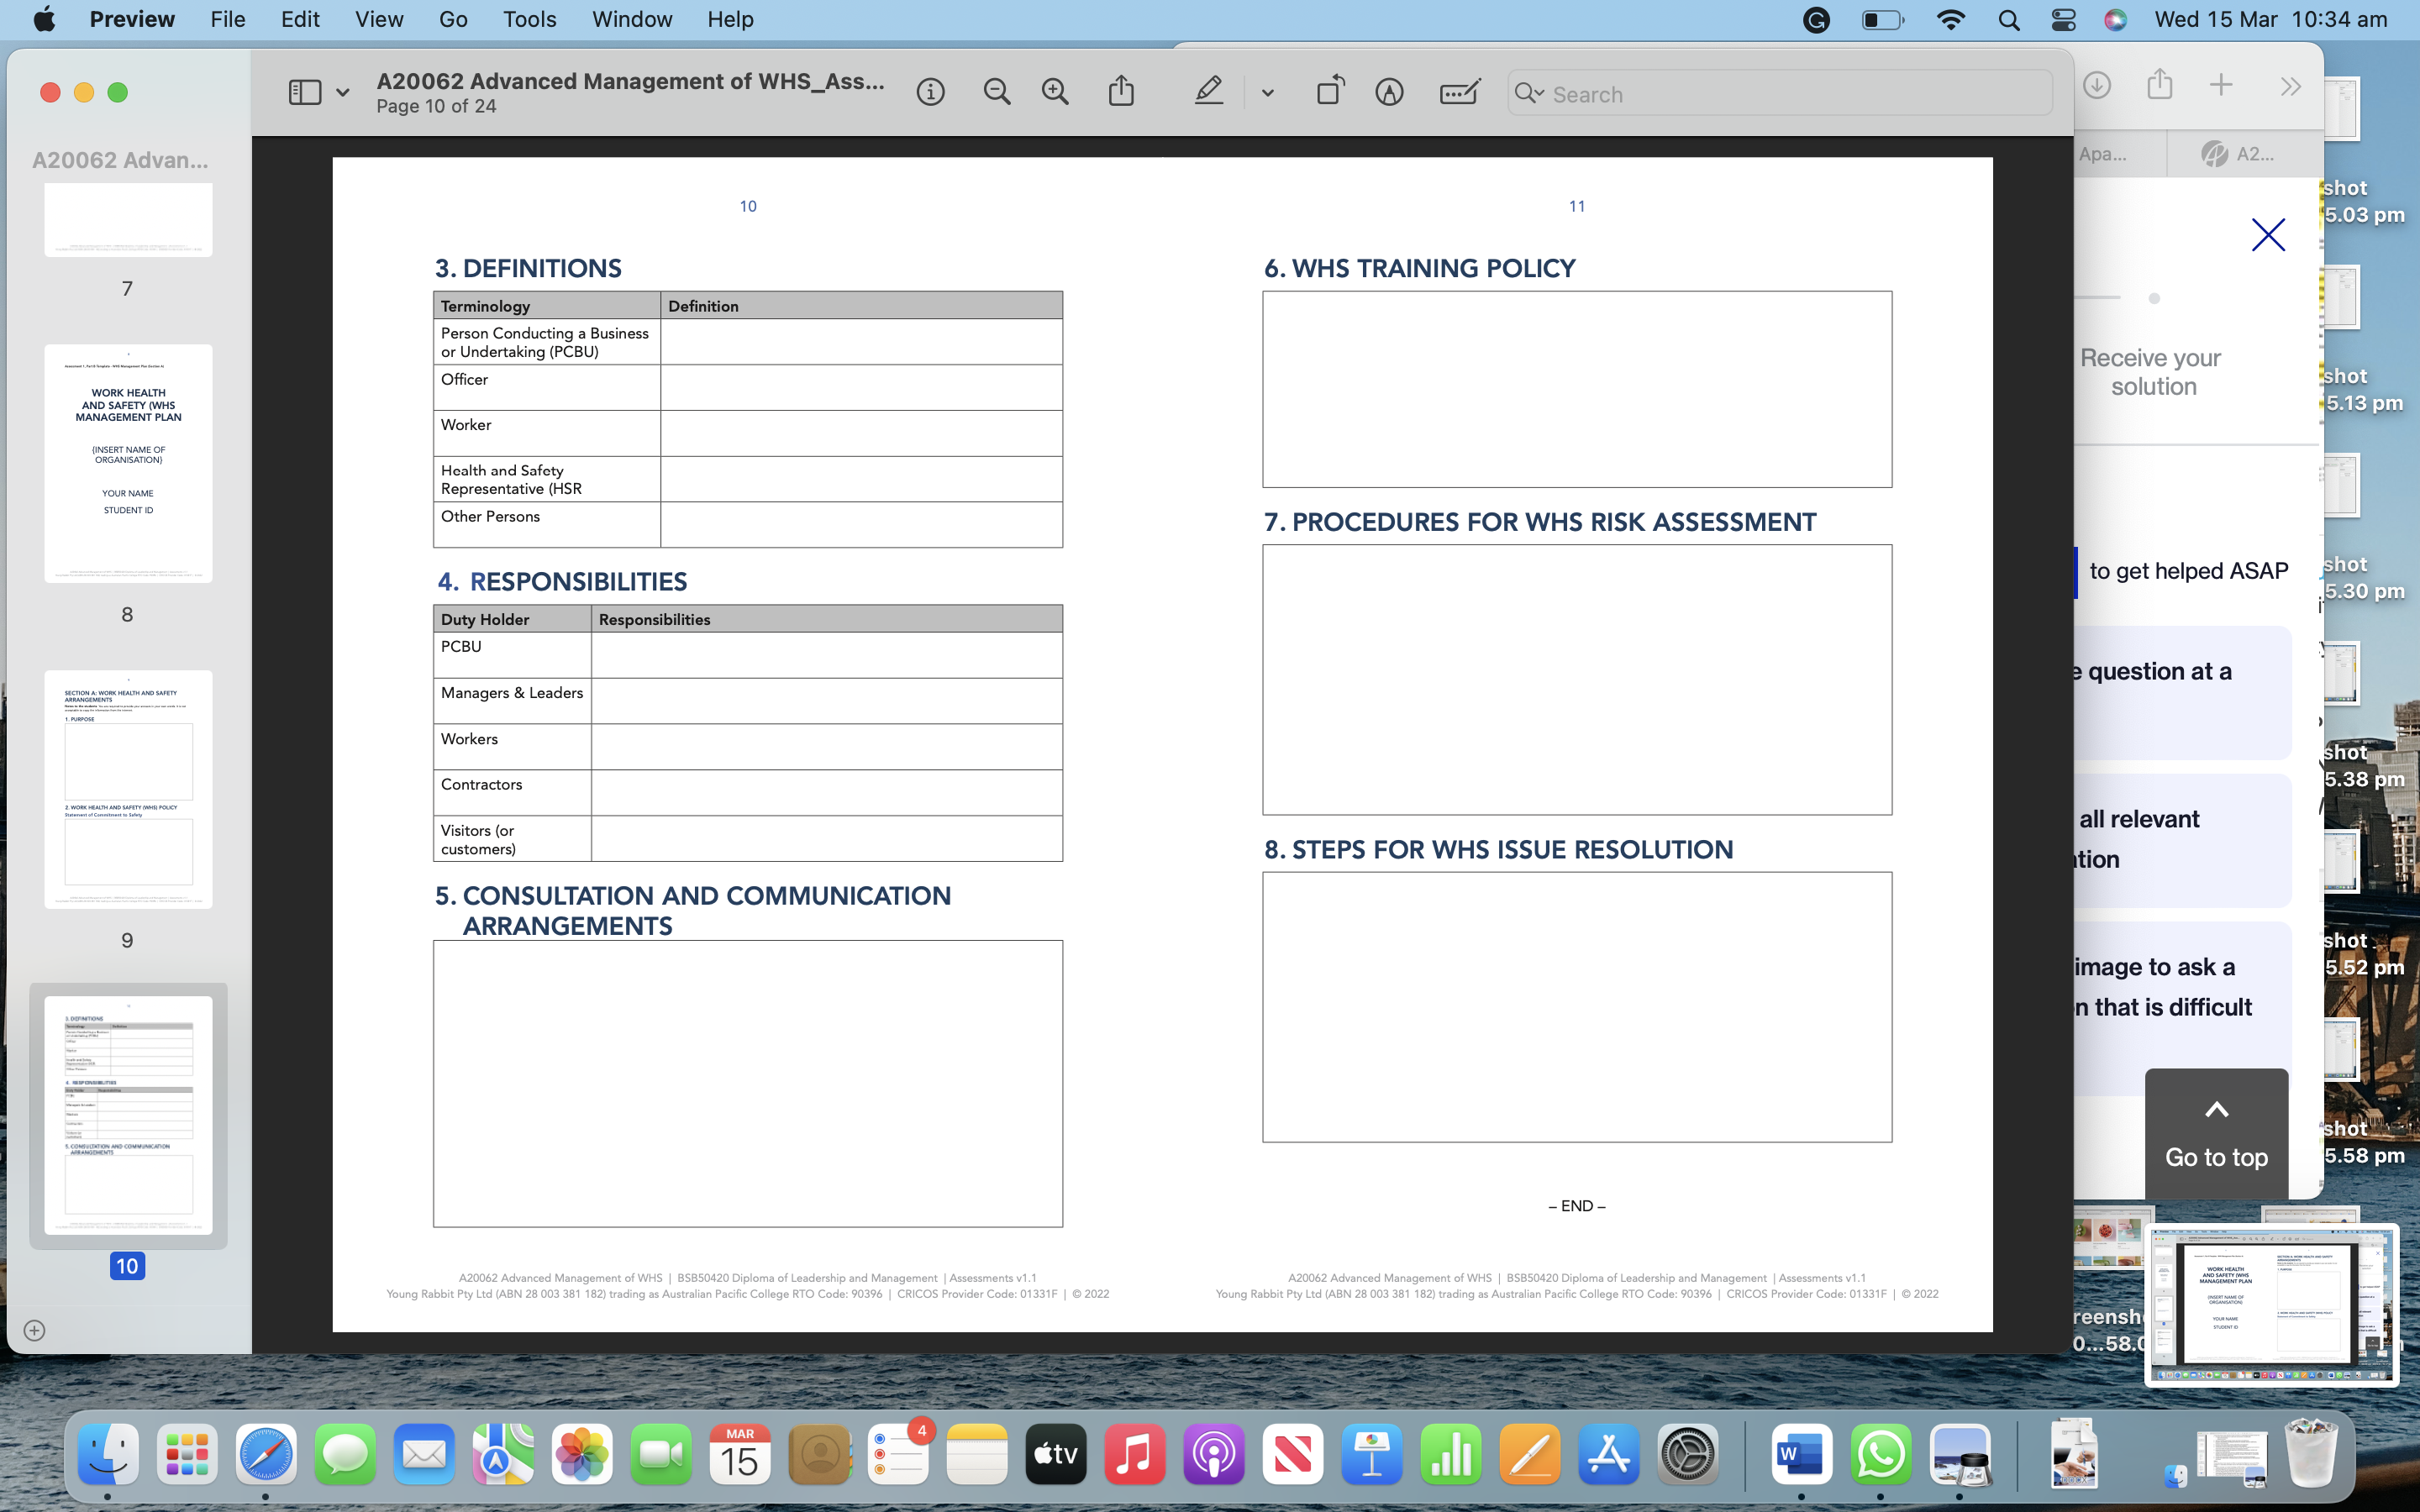Open the Tools menu
2420x1512 pixels.
pyautogui.click(x=529, y=19)
